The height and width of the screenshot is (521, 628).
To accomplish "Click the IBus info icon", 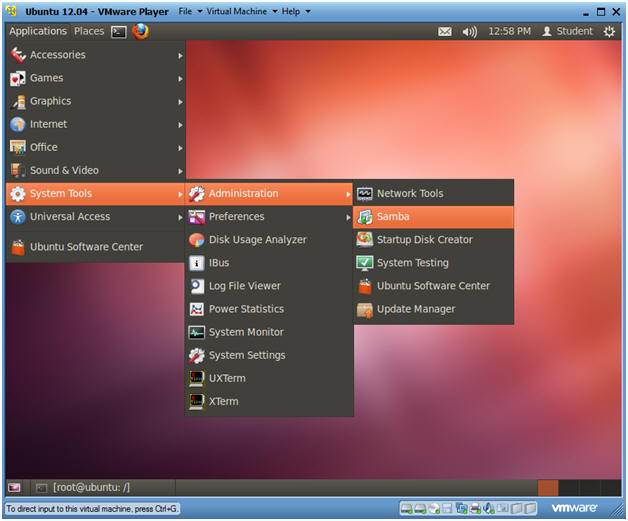I will 197,263.
